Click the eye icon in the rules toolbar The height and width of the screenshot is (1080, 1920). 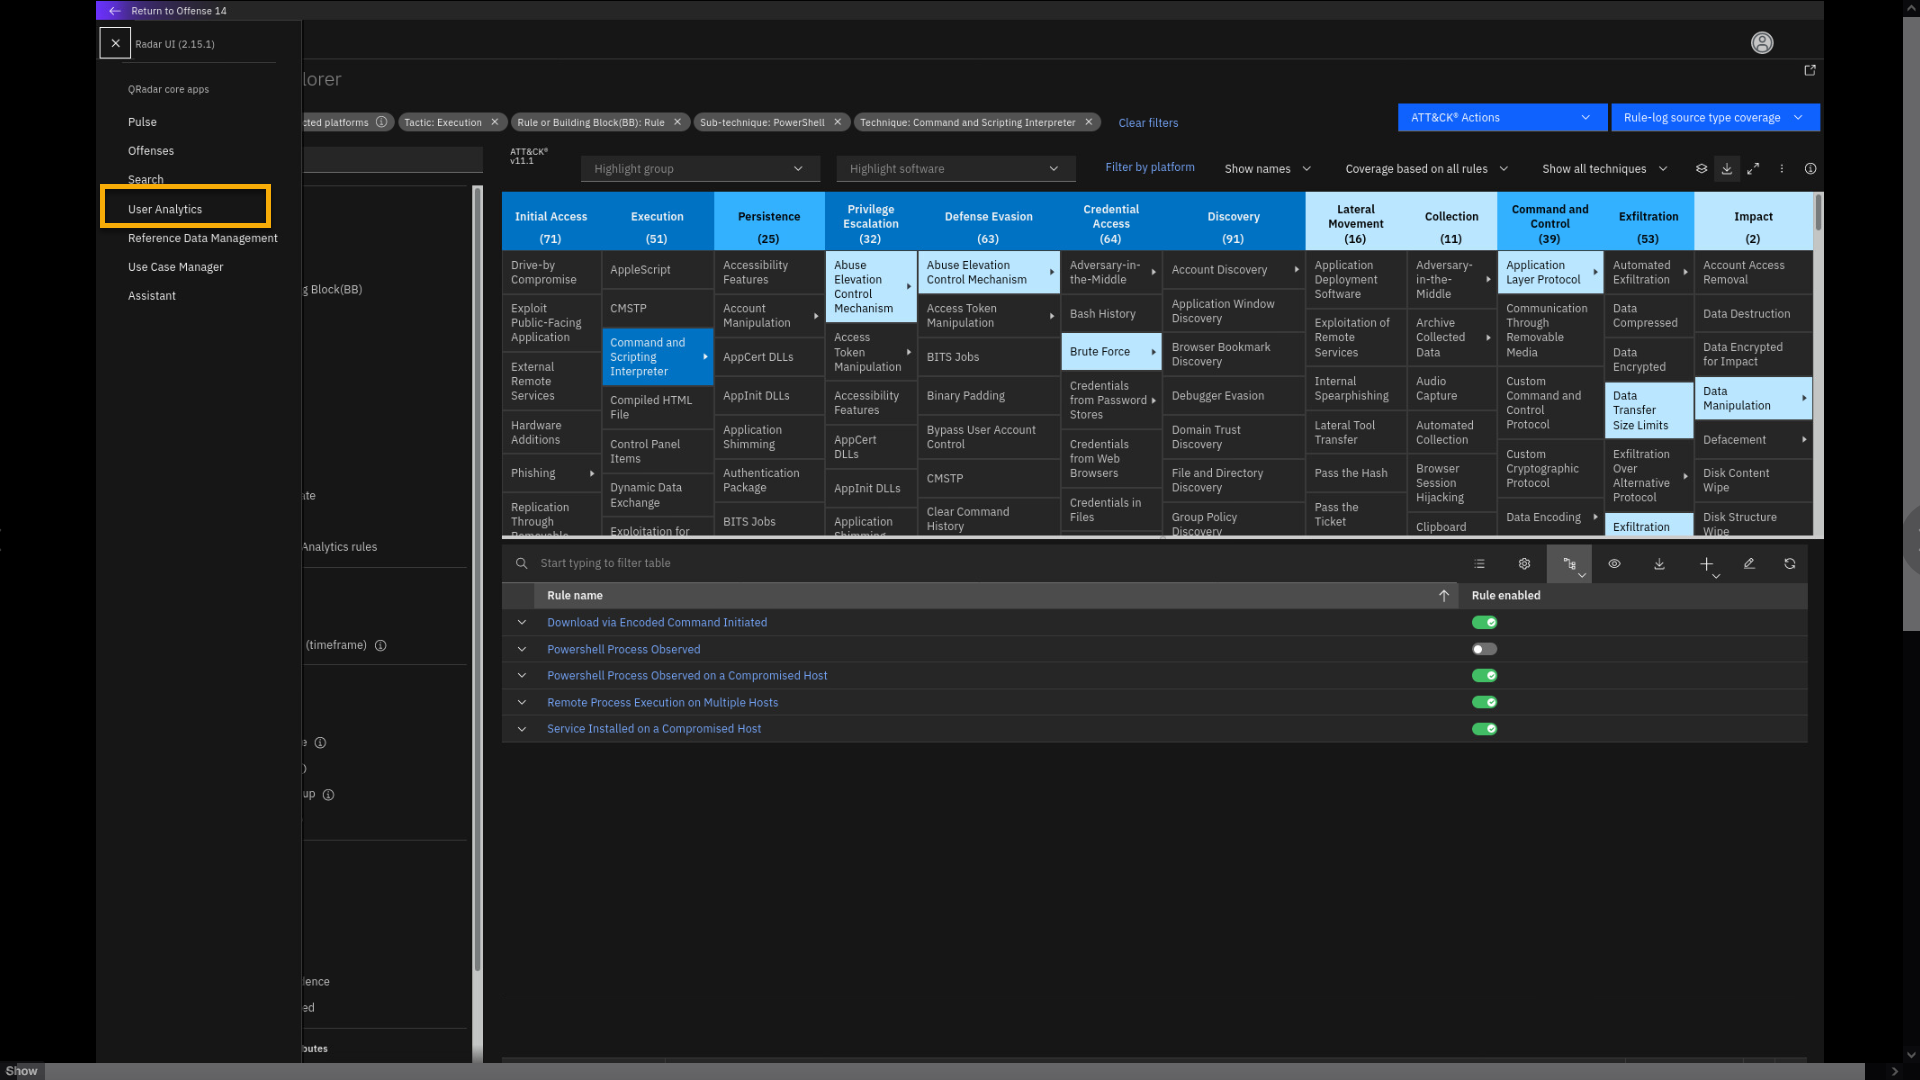coord(1614,564)
